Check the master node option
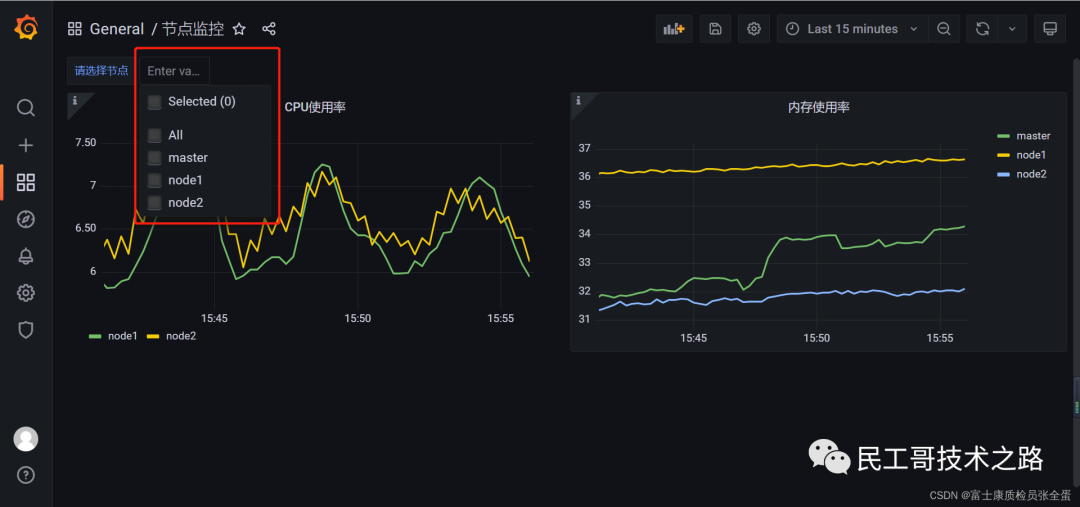The image size is (1080, 507). coord(155,158)
